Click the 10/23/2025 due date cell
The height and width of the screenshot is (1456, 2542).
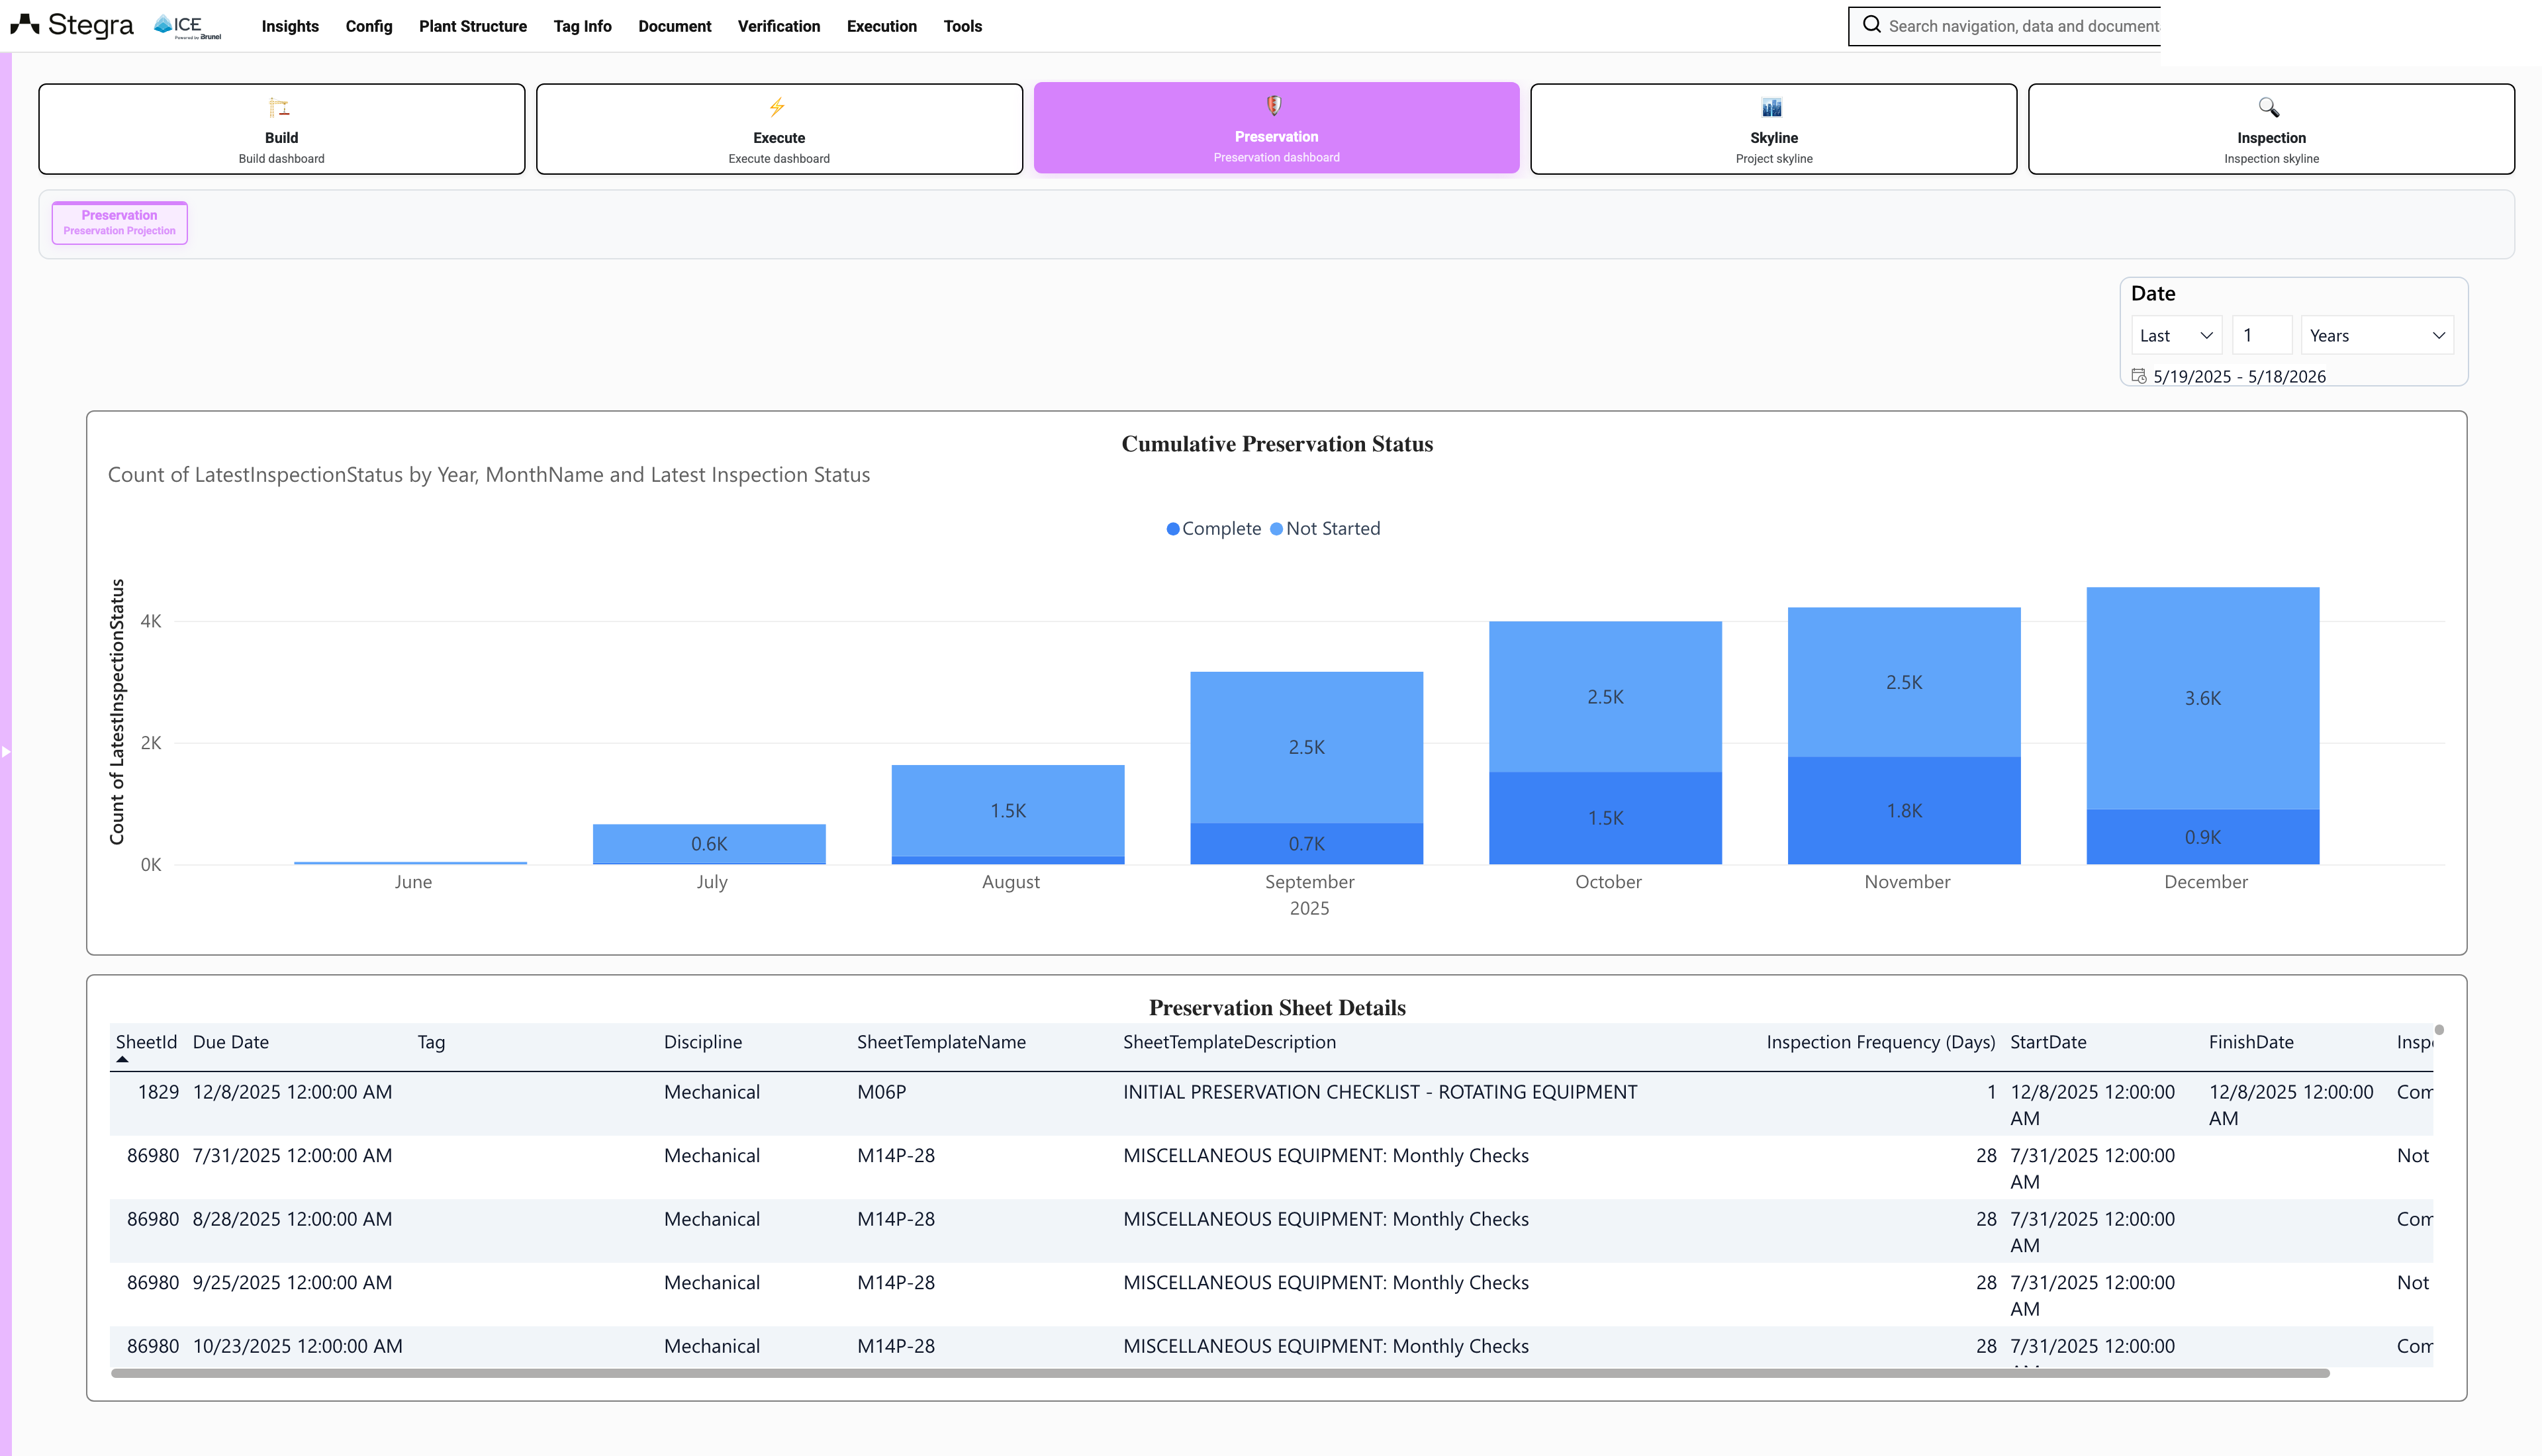click(298, 1346)
